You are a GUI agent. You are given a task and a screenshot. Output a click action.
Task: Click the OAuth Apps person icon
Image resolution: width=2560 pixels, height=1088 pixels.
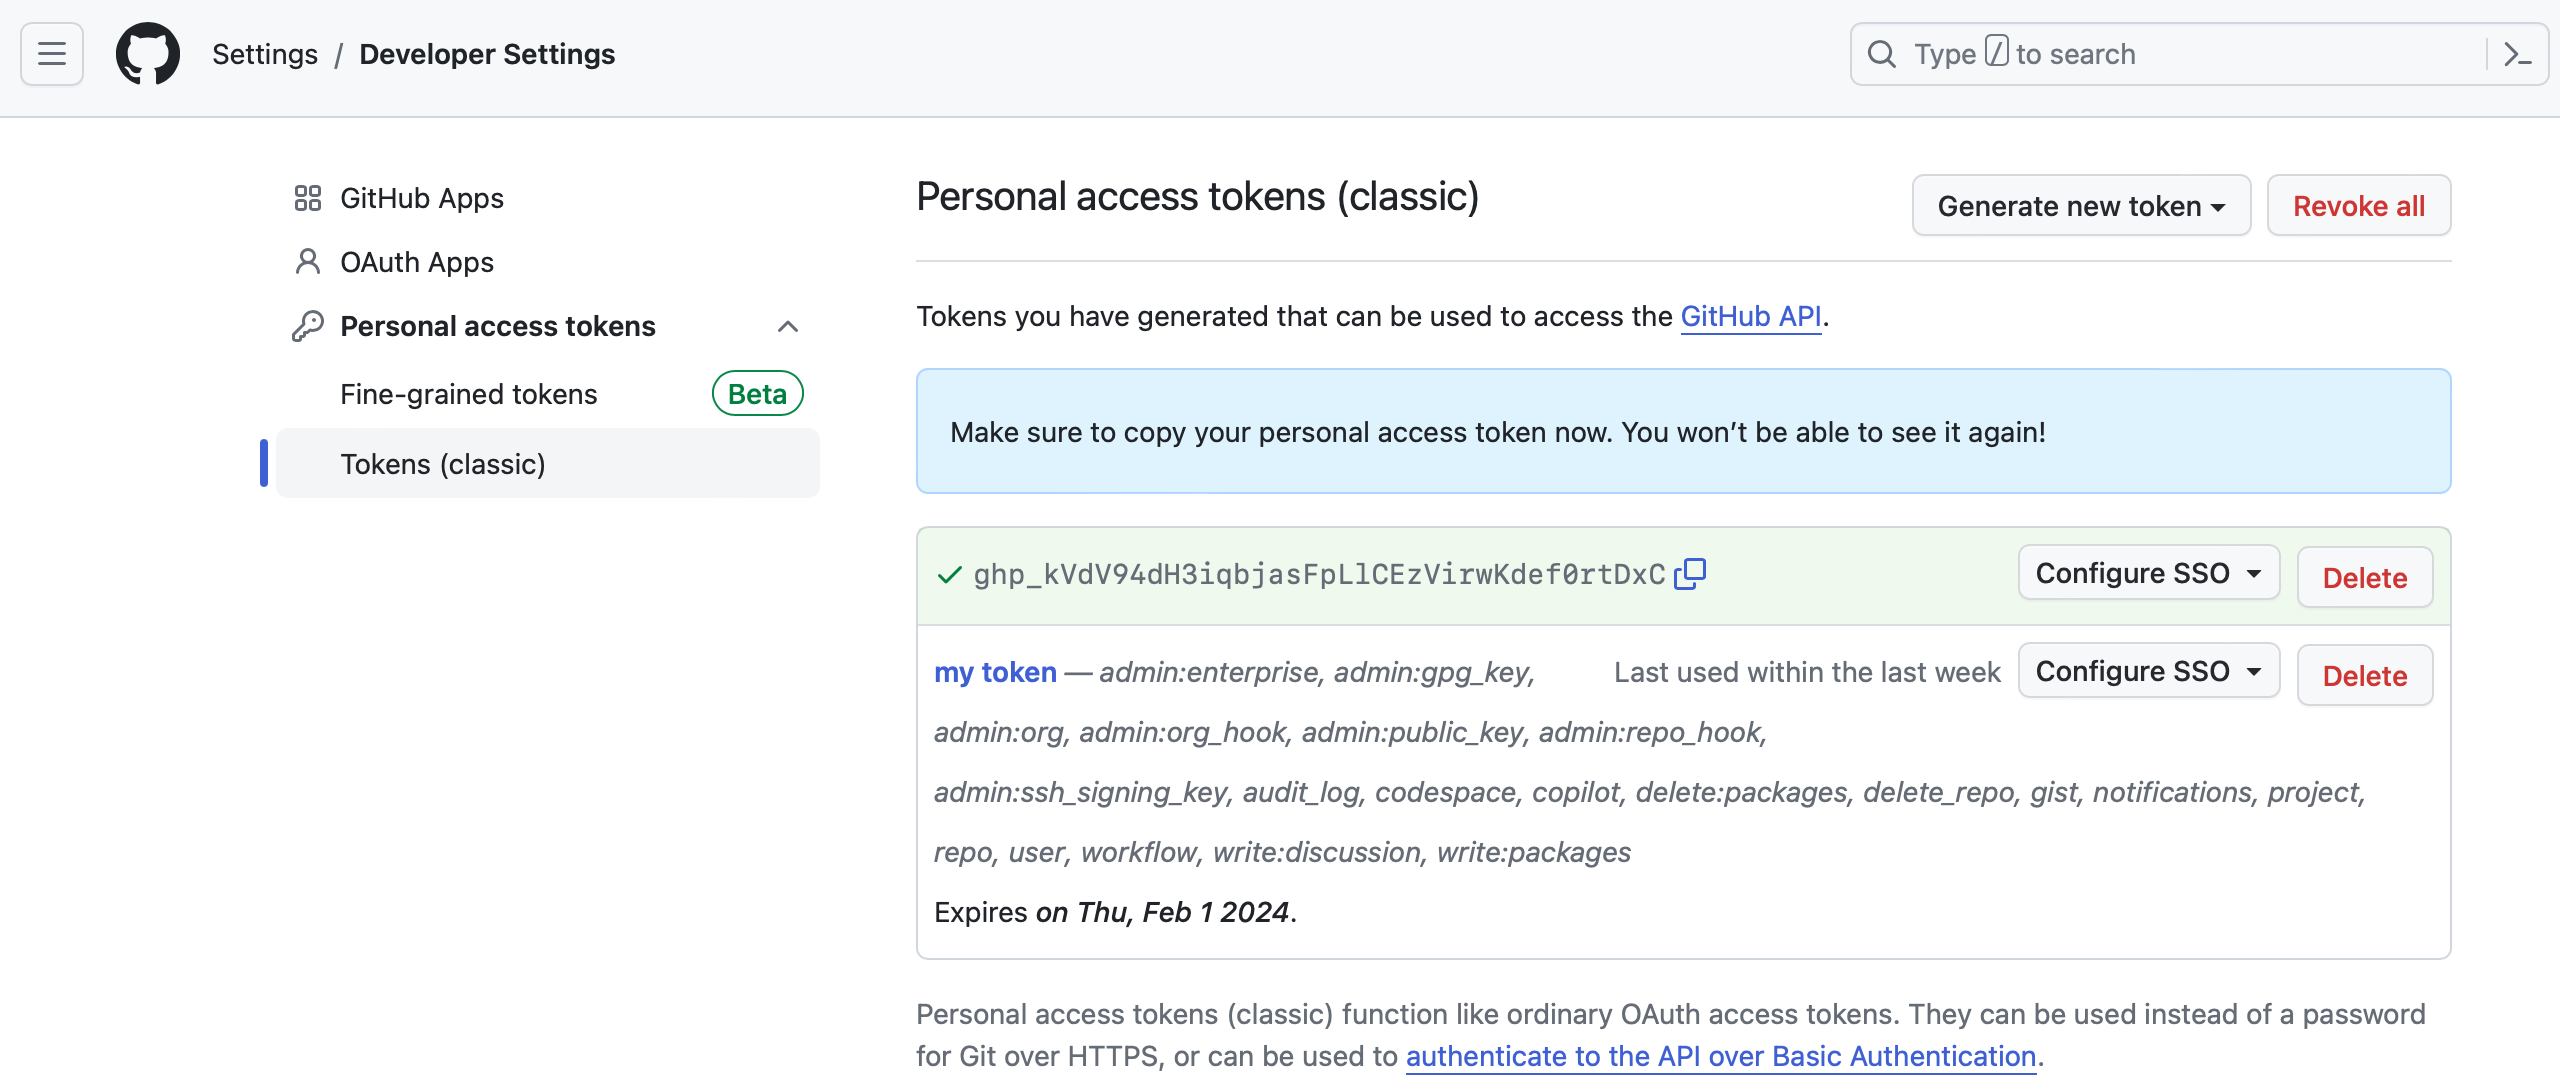307,262
